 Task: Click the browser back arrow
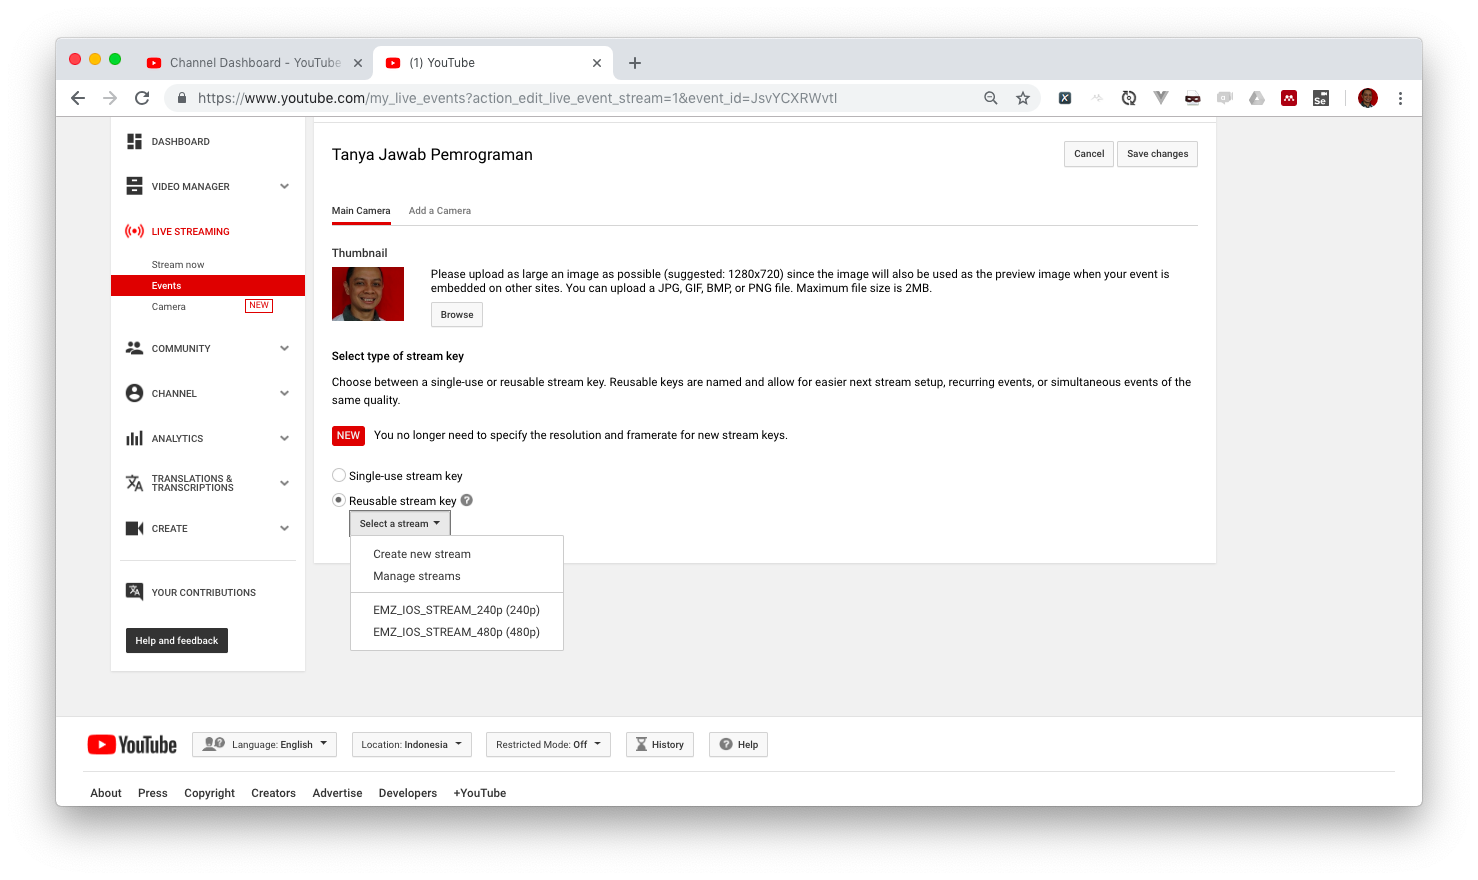point(78,98)
